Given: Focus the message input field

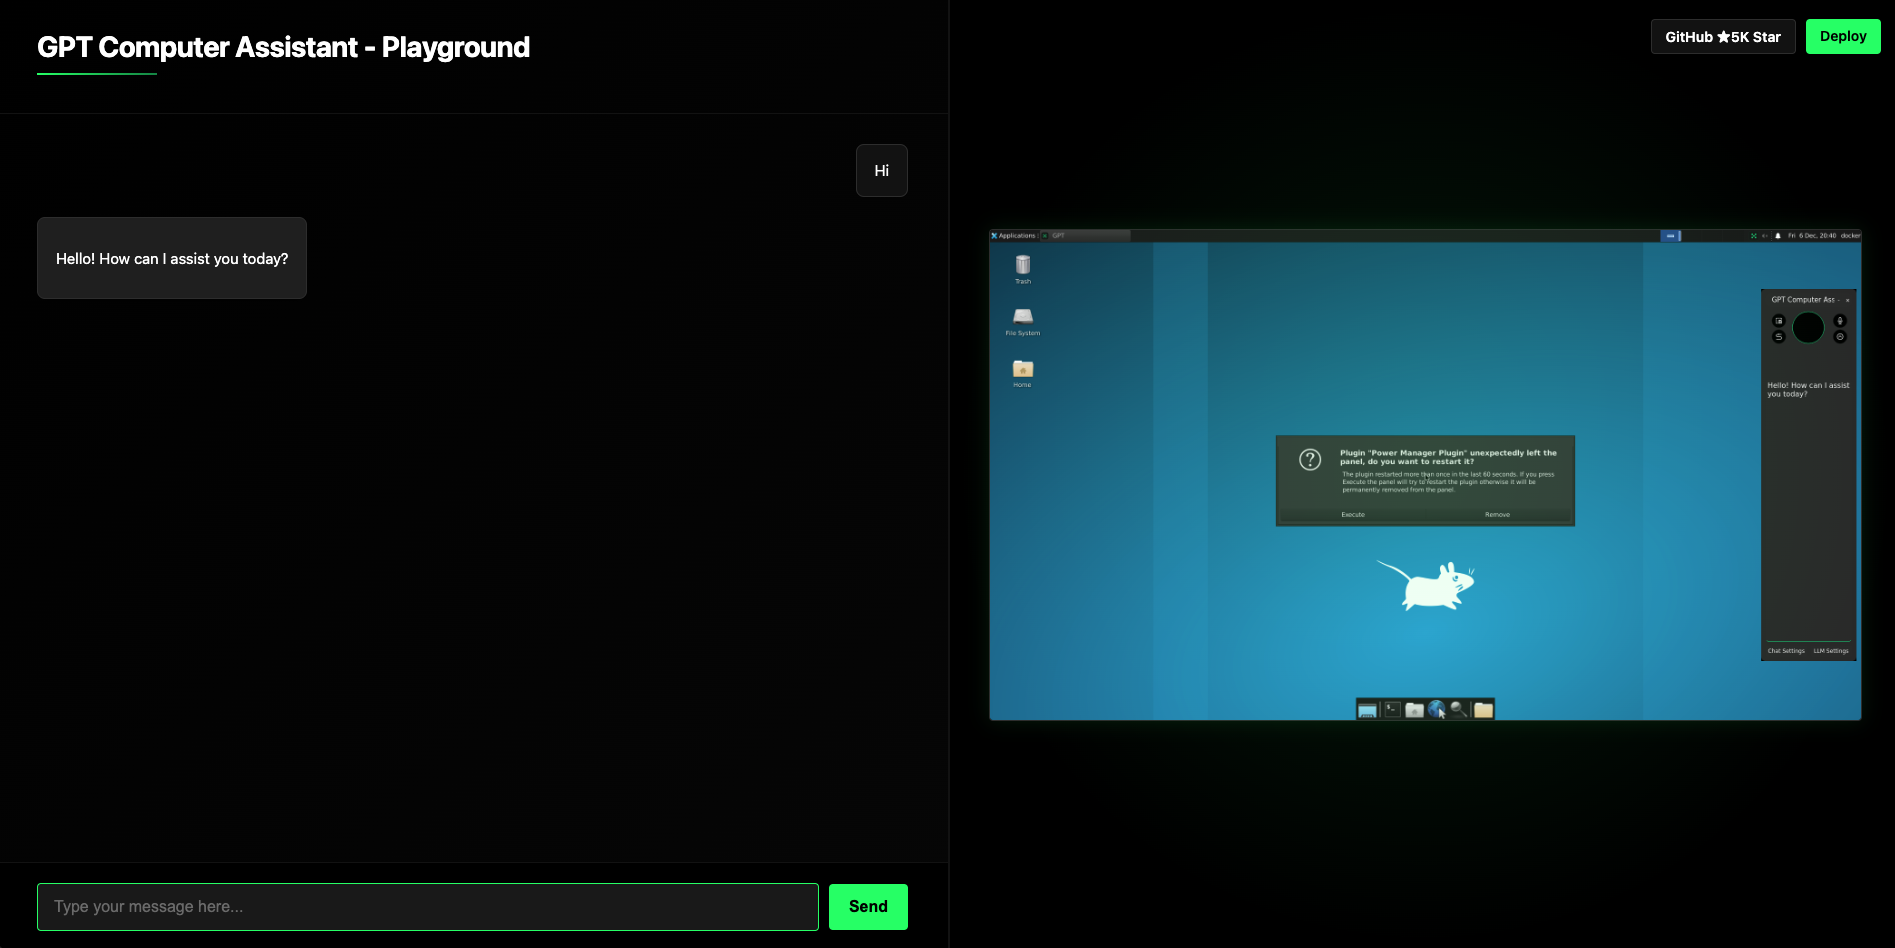Looking at the screenshot, I should pyautogui.click(x=428, y=907).
